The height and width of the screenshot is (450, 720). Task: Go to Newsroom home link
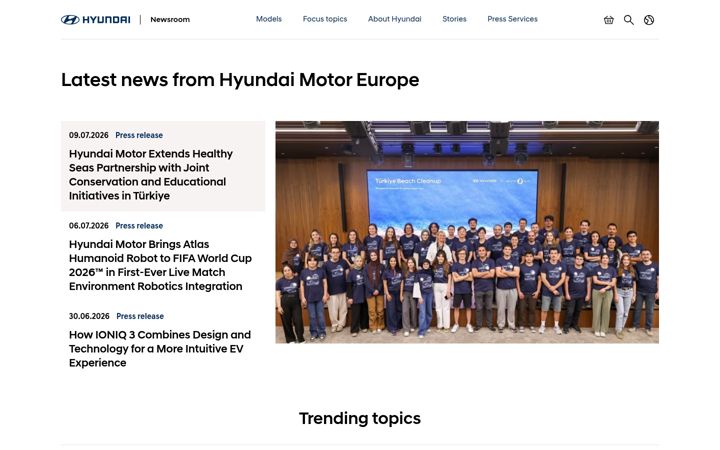click(170, 19)
